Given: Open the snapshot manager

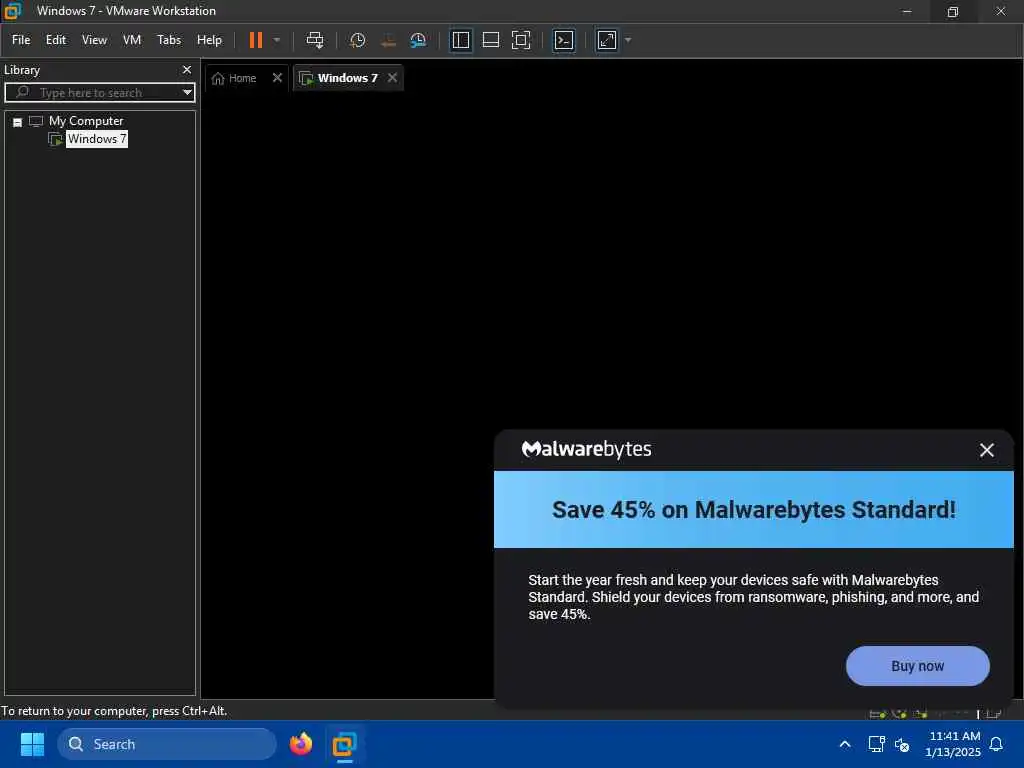Looking at the screenshot, I should pyautogui.click(x=418, y=40).
